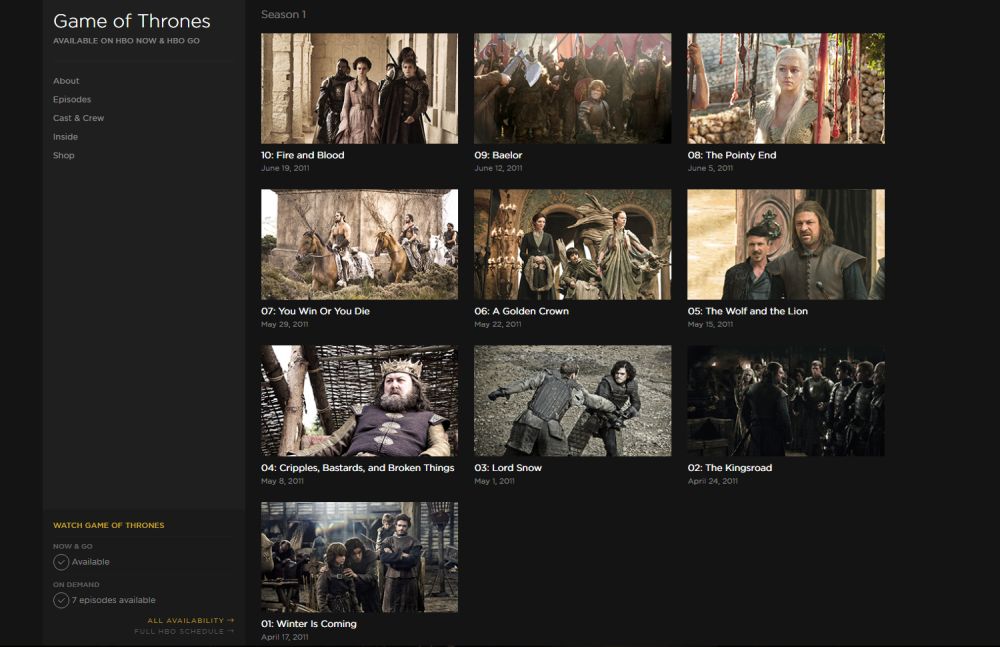Click the 'May 29, 2011' air date
The image size is (1000, 647).
click(x=284, y=325)
